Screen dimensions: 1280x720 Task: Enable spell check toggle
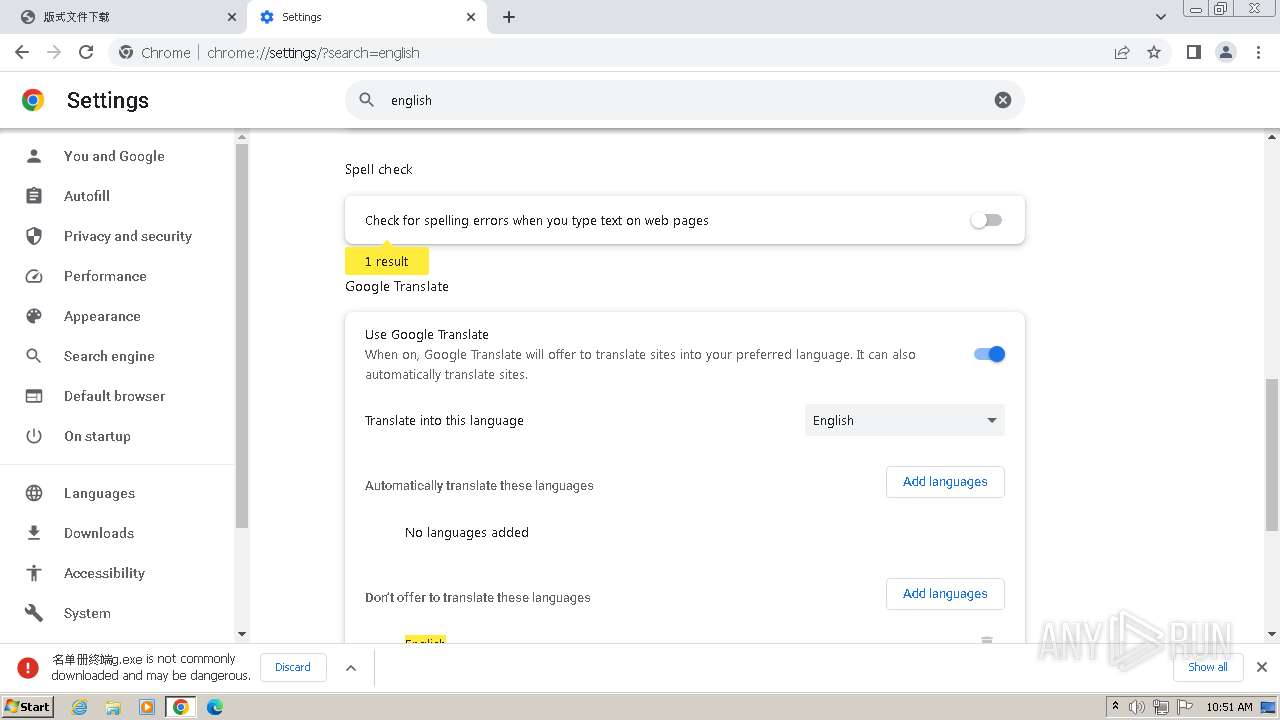pos(986,220)
